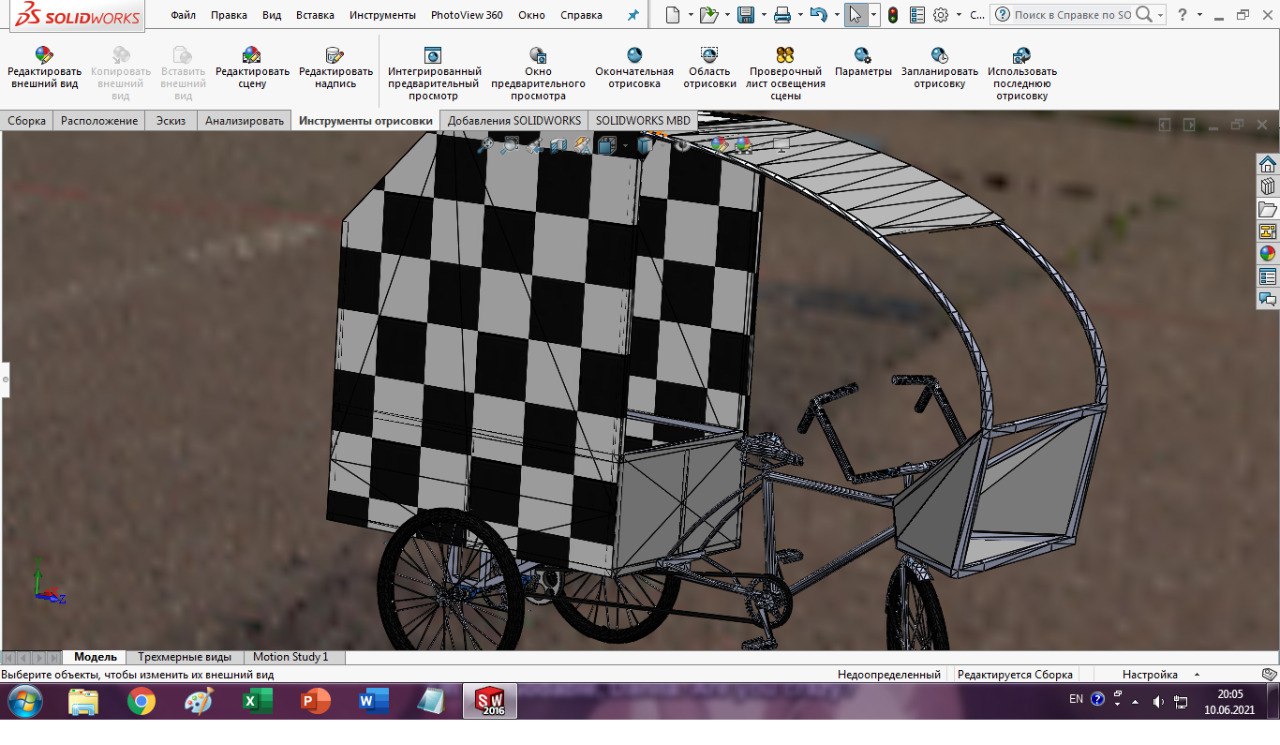Image resolution: width=1280 pixels, height=745 pixels.
Task: Pin the SOLIDWORKS menu bar
Action: pos(632,15)
